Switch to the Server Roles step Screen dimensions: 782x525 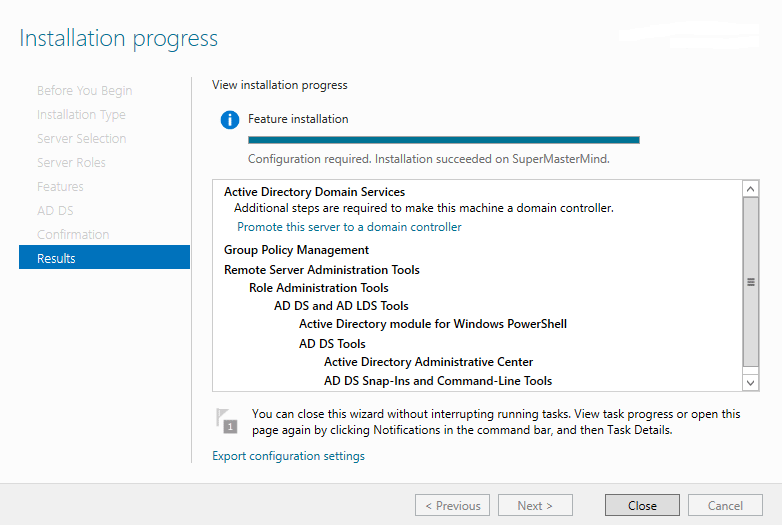pyautogui.click(x=71, y=162)
